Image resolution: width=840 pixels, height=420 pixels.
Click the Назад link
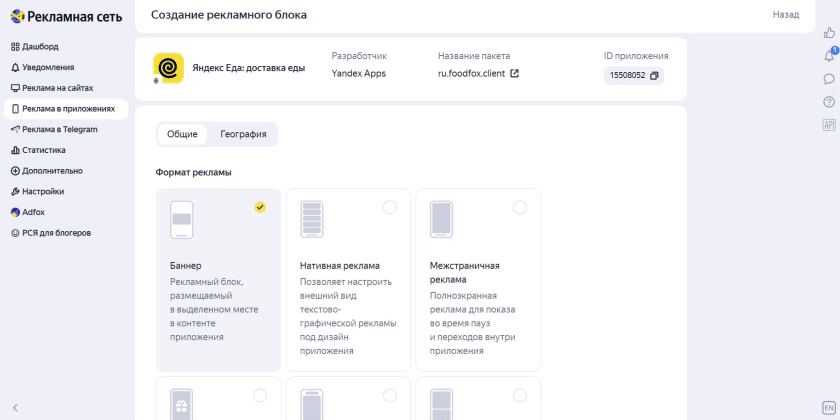[786, 14]
